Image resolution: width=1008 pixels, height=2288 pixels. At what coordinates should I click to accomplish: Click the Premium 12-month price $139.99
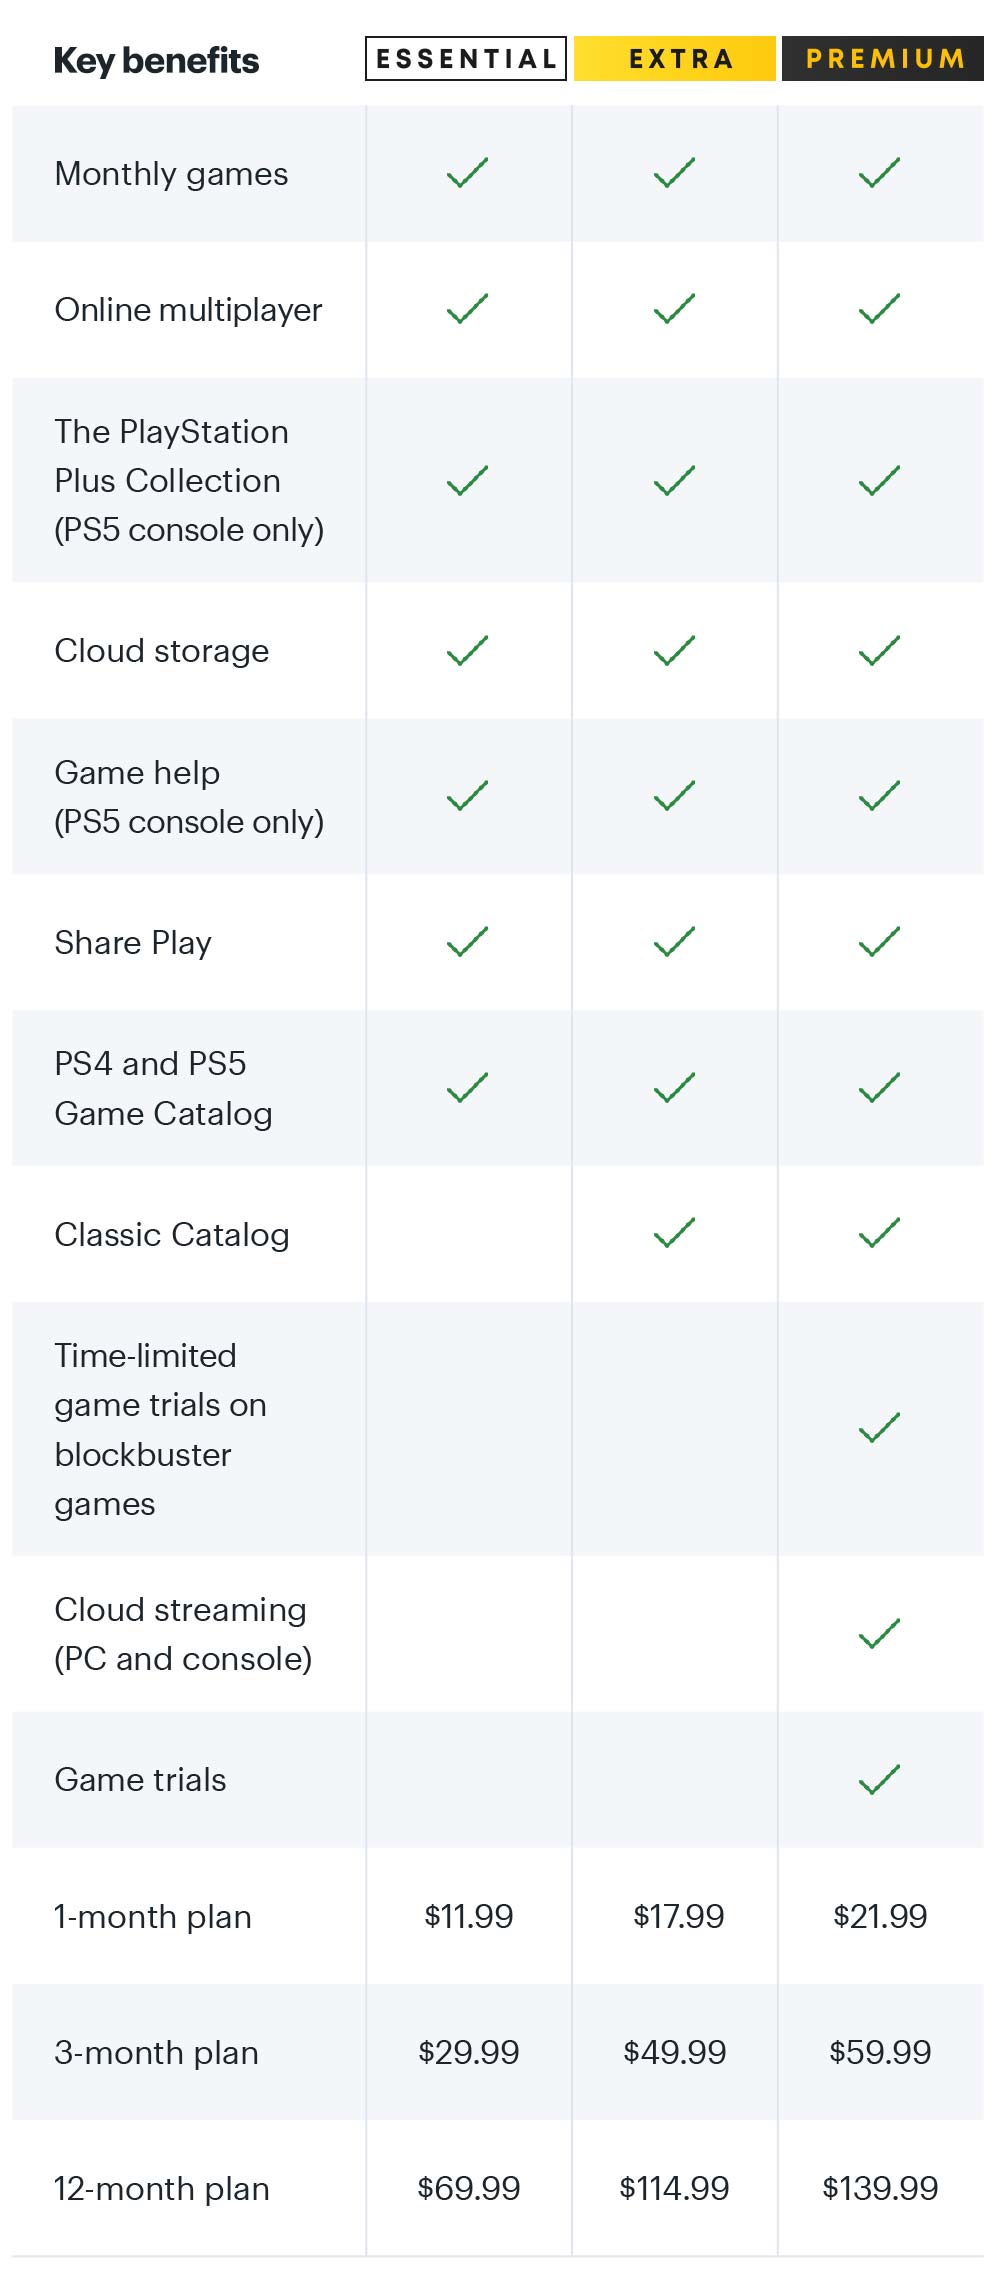(880, 2188)
